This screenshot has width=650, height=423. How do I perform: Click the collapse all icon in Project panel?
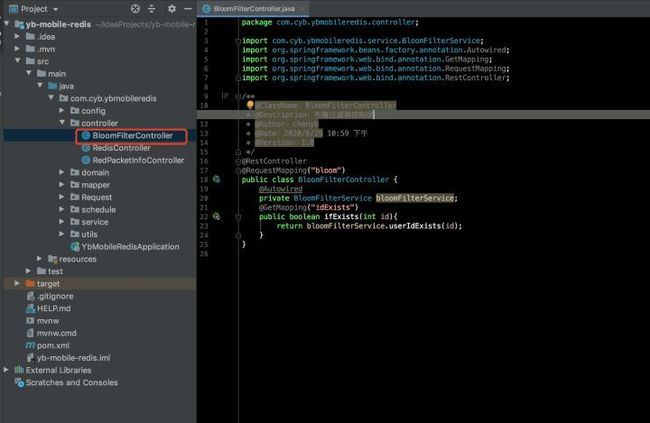coord(152,8)
